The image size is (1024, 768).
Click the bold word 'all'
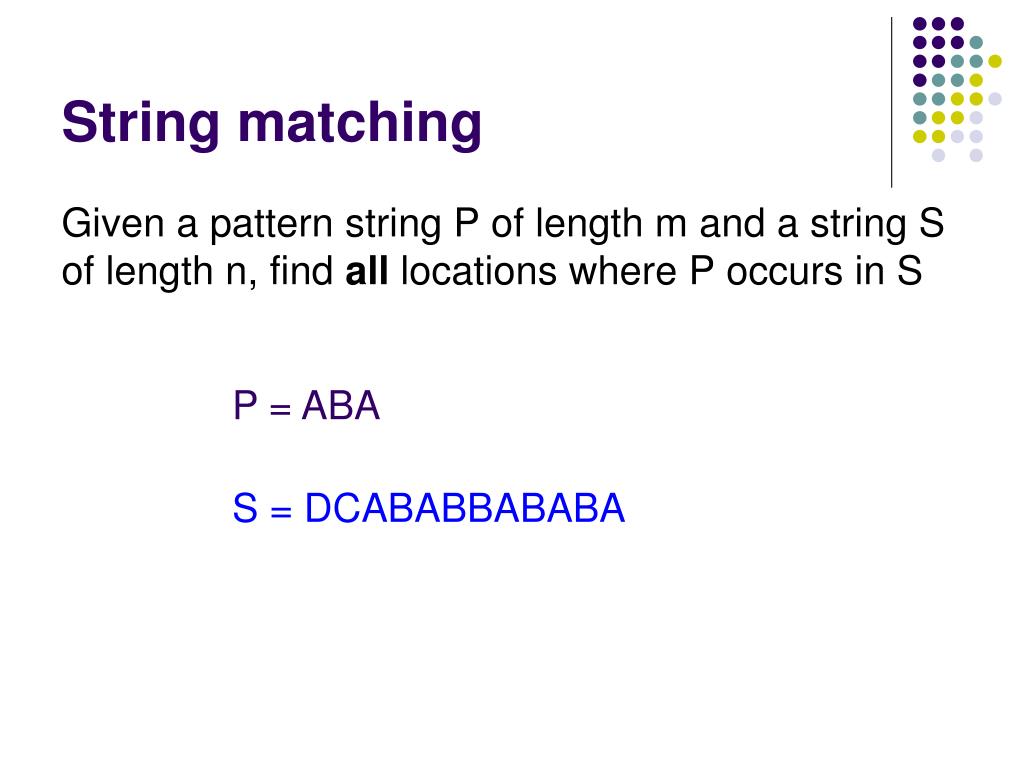point(366,271)
